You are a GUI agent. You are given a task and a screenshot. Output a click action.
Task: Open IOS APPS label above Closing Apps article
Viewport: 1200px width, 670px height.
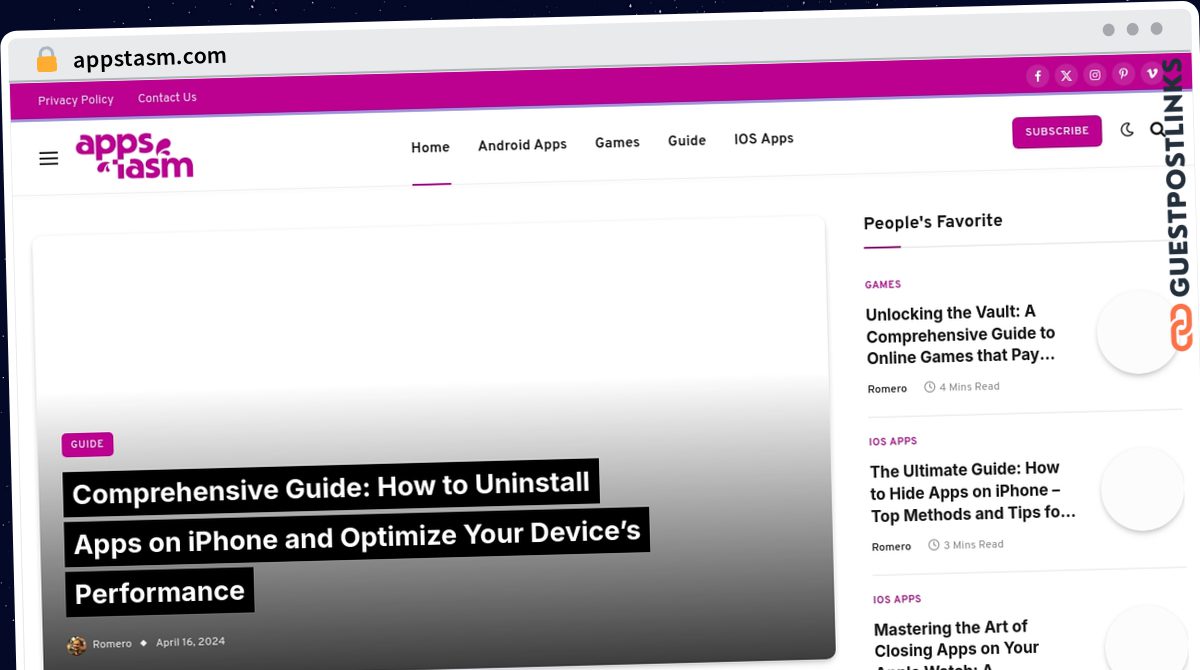pyautogui.click(x=897, y=600)
